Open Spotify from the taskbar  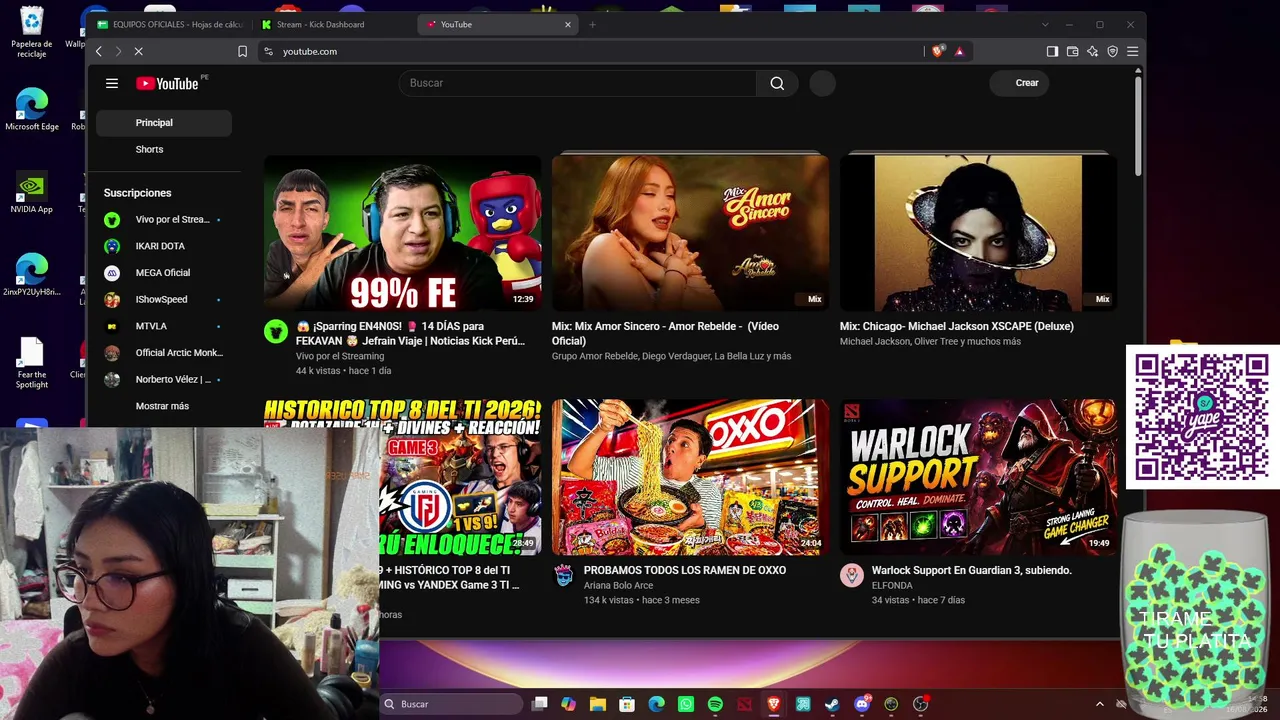point(715,704)
